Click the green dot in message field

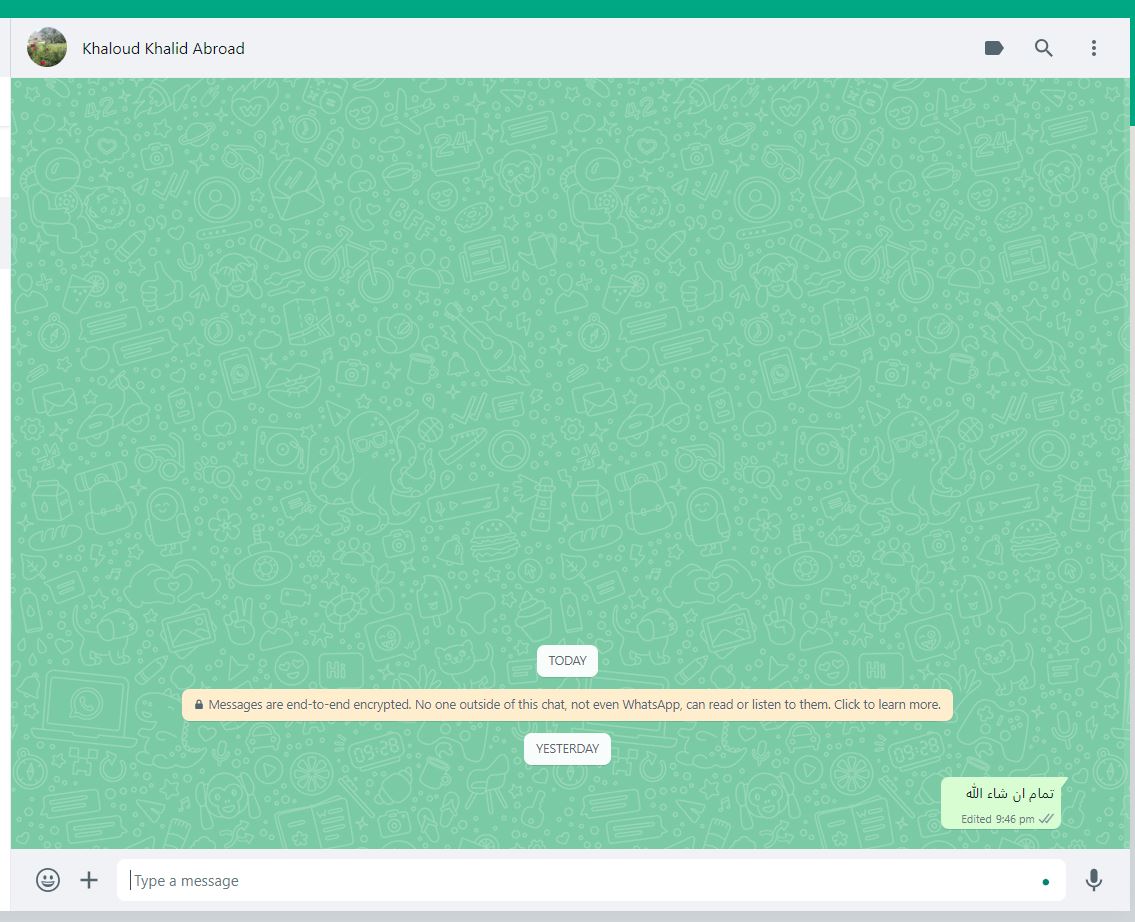(1045, 881)
